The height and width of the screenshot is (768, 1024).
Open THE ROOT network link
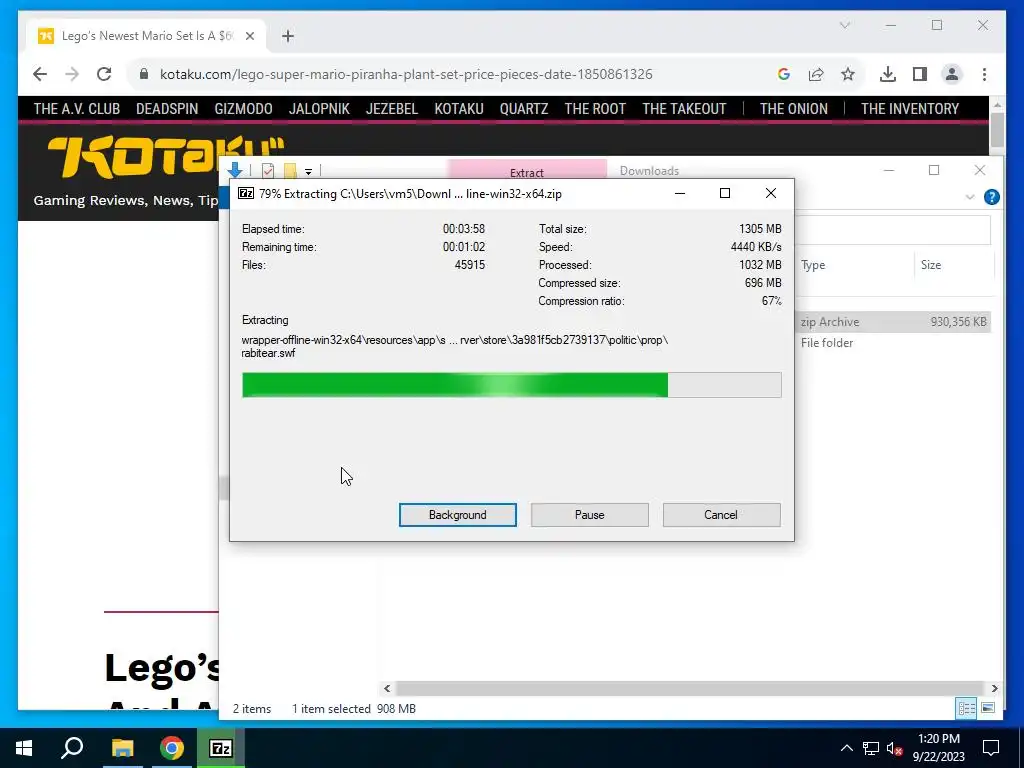point(595,109)
